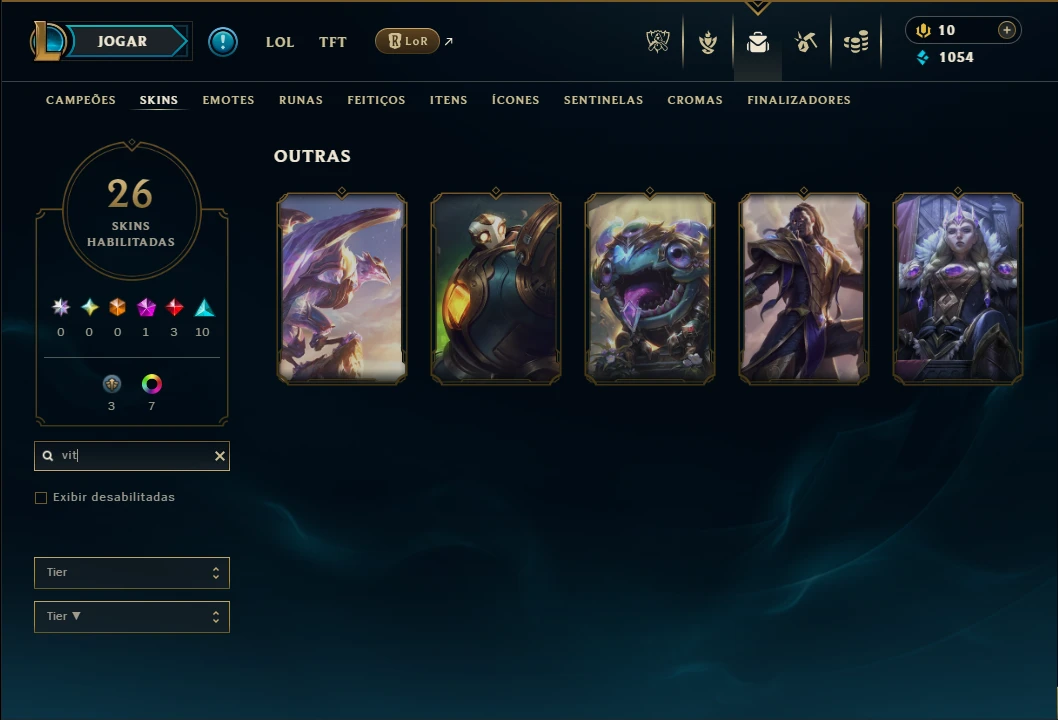Click the plus icon to buy RP
This screenshot has height=720, width=1058.
coord(1007,30)
